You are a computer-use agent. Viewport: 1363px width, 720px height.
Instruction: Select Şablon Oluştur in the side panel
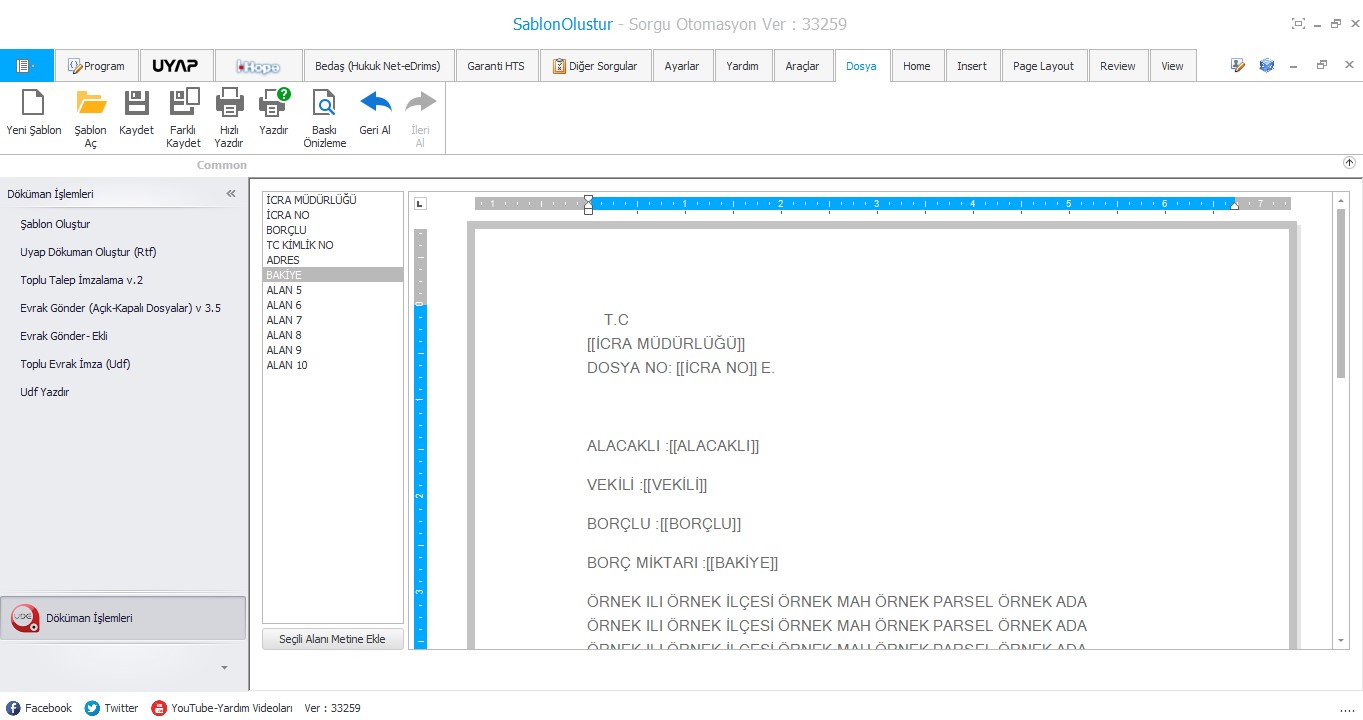pos(55,224)
